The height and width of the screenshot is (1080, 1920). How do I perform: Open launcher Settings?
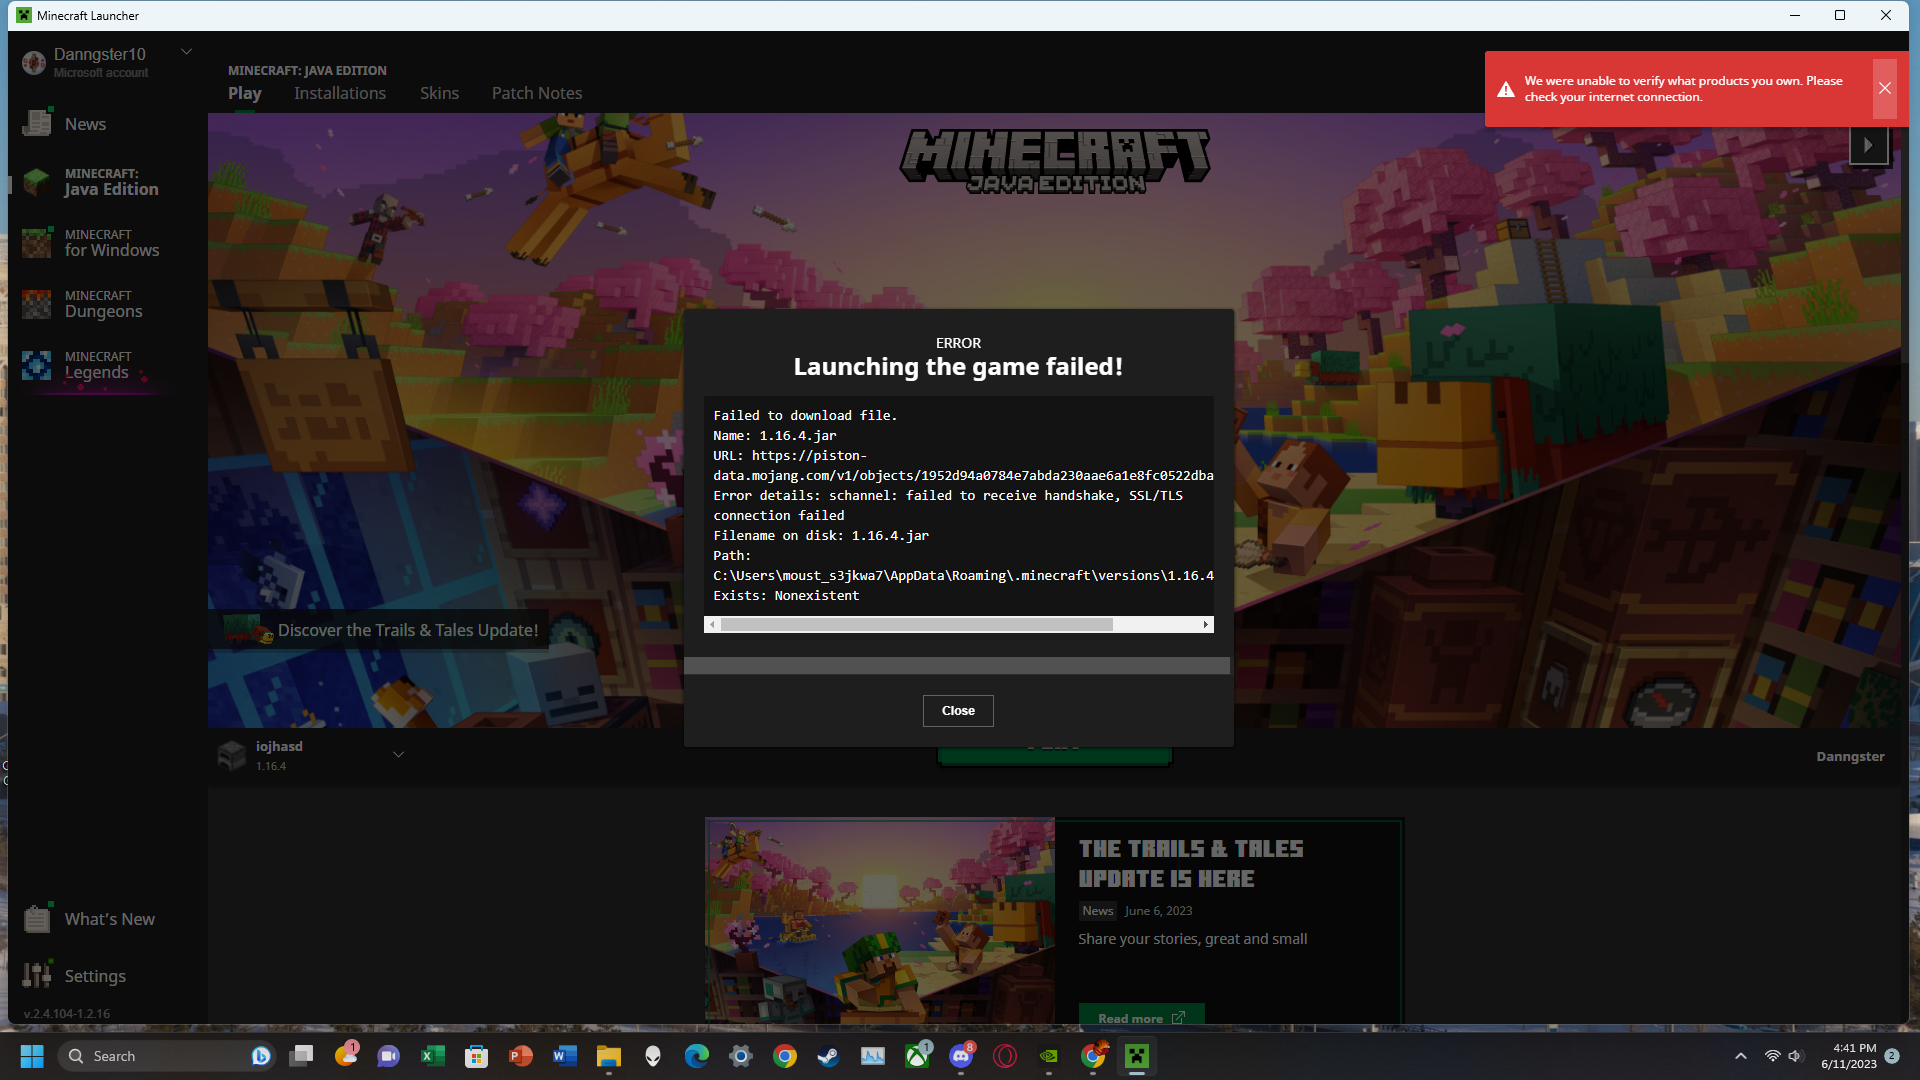click(x=94, y=975)
